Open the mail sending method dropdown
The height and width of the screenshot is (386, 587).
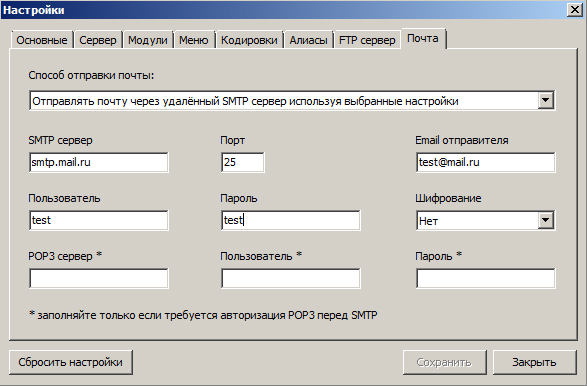coord(292,101)
